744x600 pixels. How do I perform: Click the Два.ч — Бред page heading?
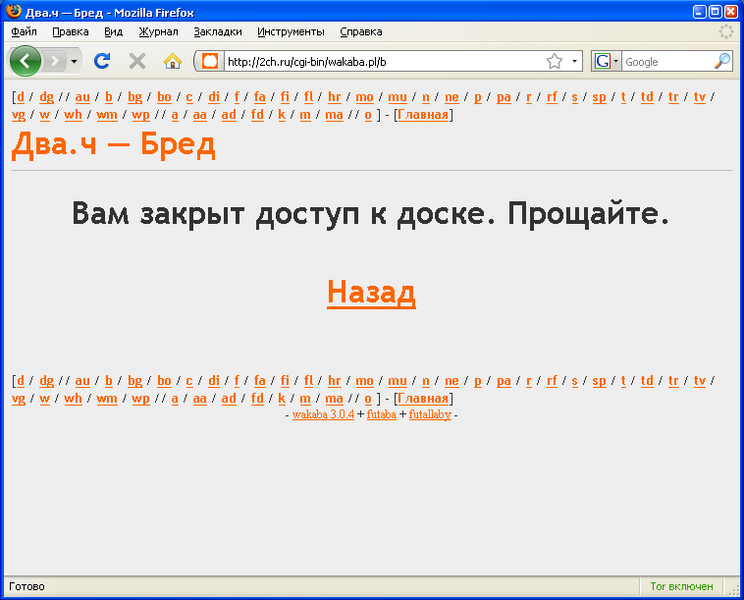point(113,144)
